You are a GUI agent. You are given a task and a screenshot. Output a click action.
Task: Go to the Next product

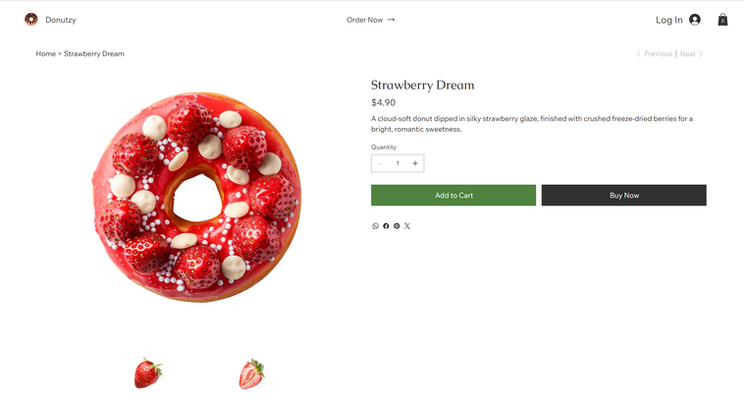pos(691,53)
